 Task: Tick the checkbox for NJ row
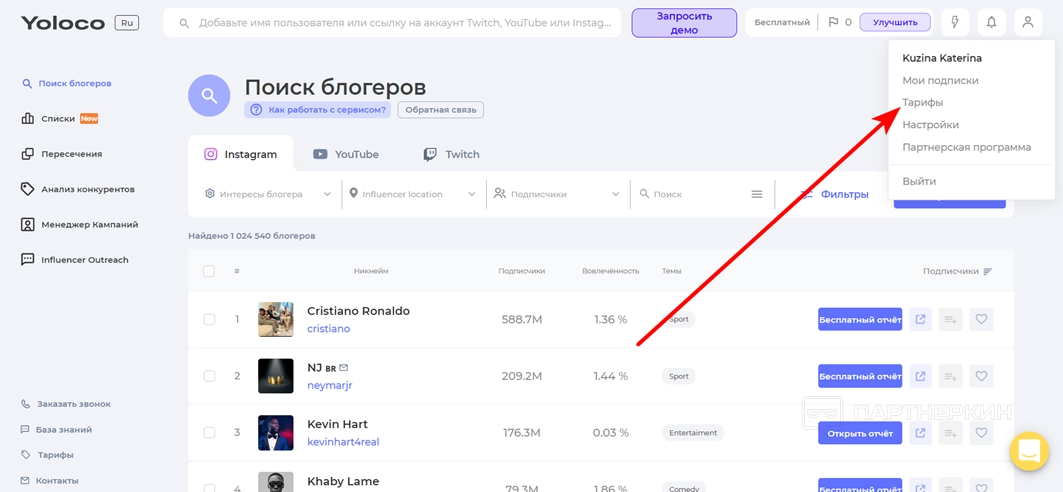click(209, 376)
